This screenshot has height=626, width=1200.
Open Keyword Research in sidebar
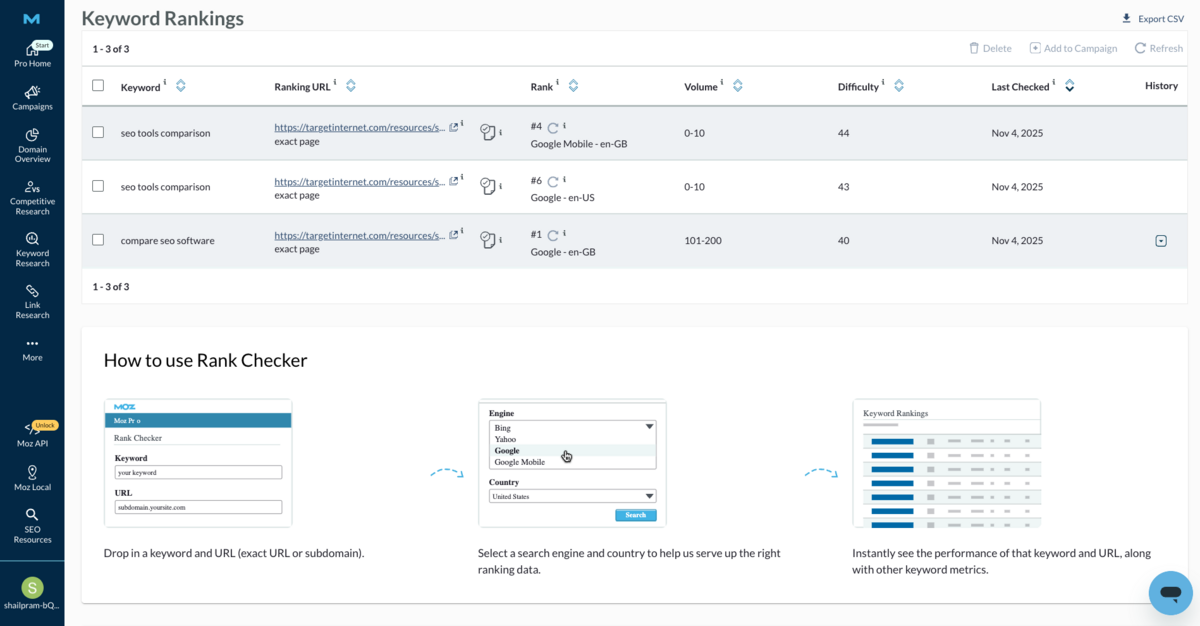point(32,250)
